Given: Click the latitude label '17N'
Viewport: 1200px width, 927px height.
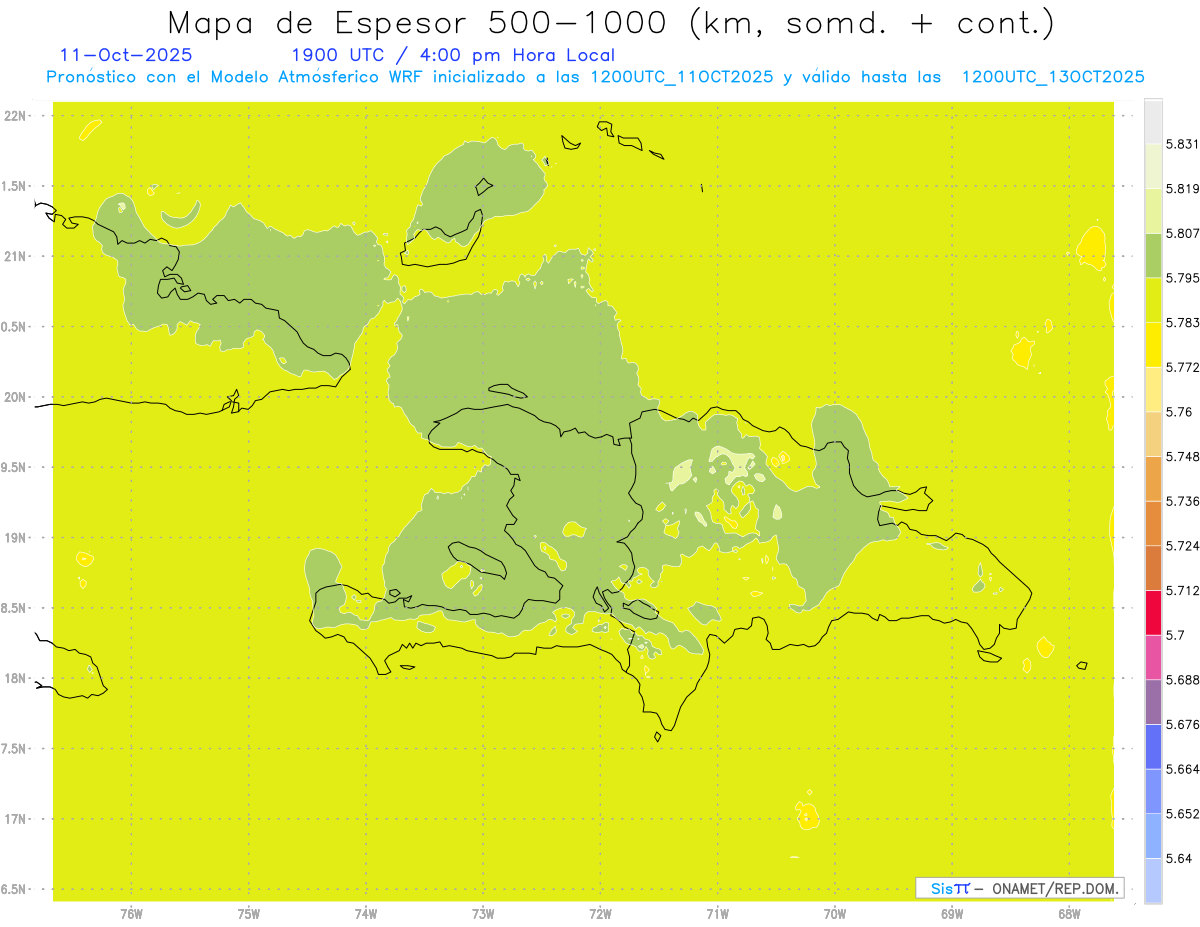Looking at the screenshot, I should click(15, 819).
